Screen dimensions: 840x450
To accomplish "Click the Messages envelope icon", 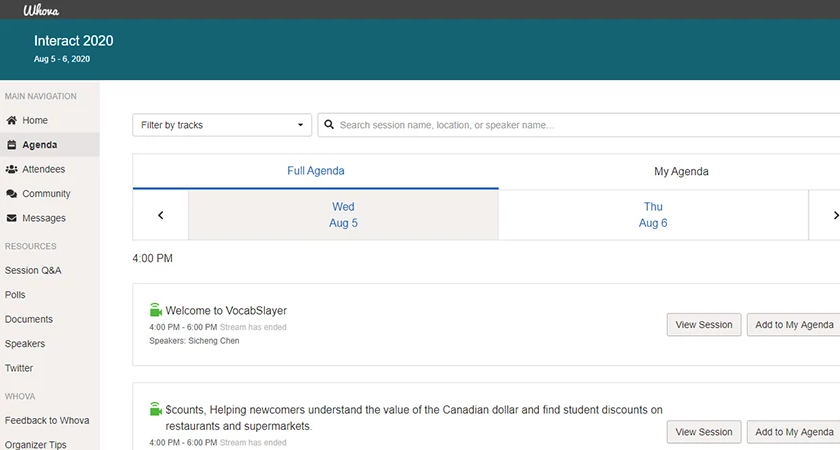I will tap(12, 218).
